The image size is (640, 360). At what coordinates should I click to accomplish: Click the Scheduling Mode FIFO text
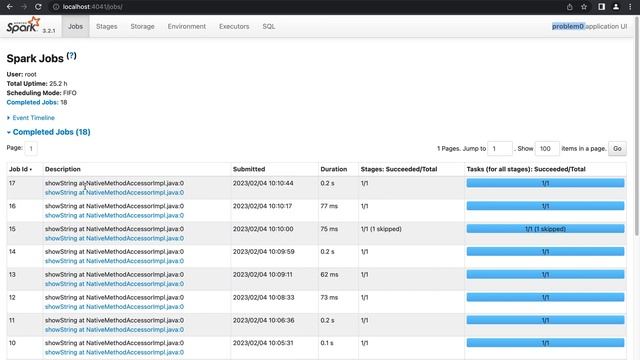point(41,93)
